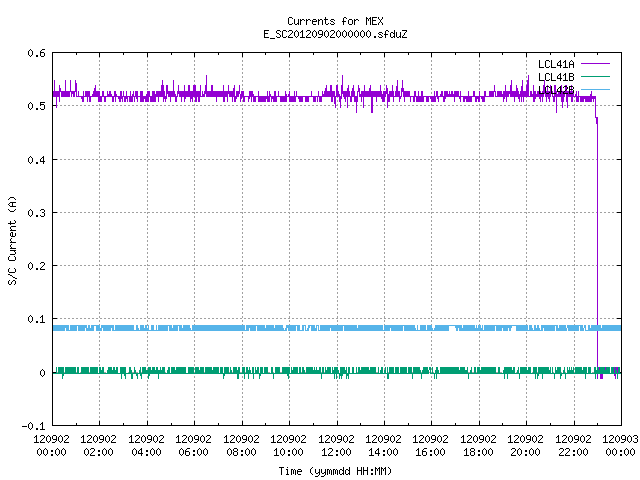640x480 pixels.
Task: Click the 0 y-axis tick label
Action: [x=42, y=373]
